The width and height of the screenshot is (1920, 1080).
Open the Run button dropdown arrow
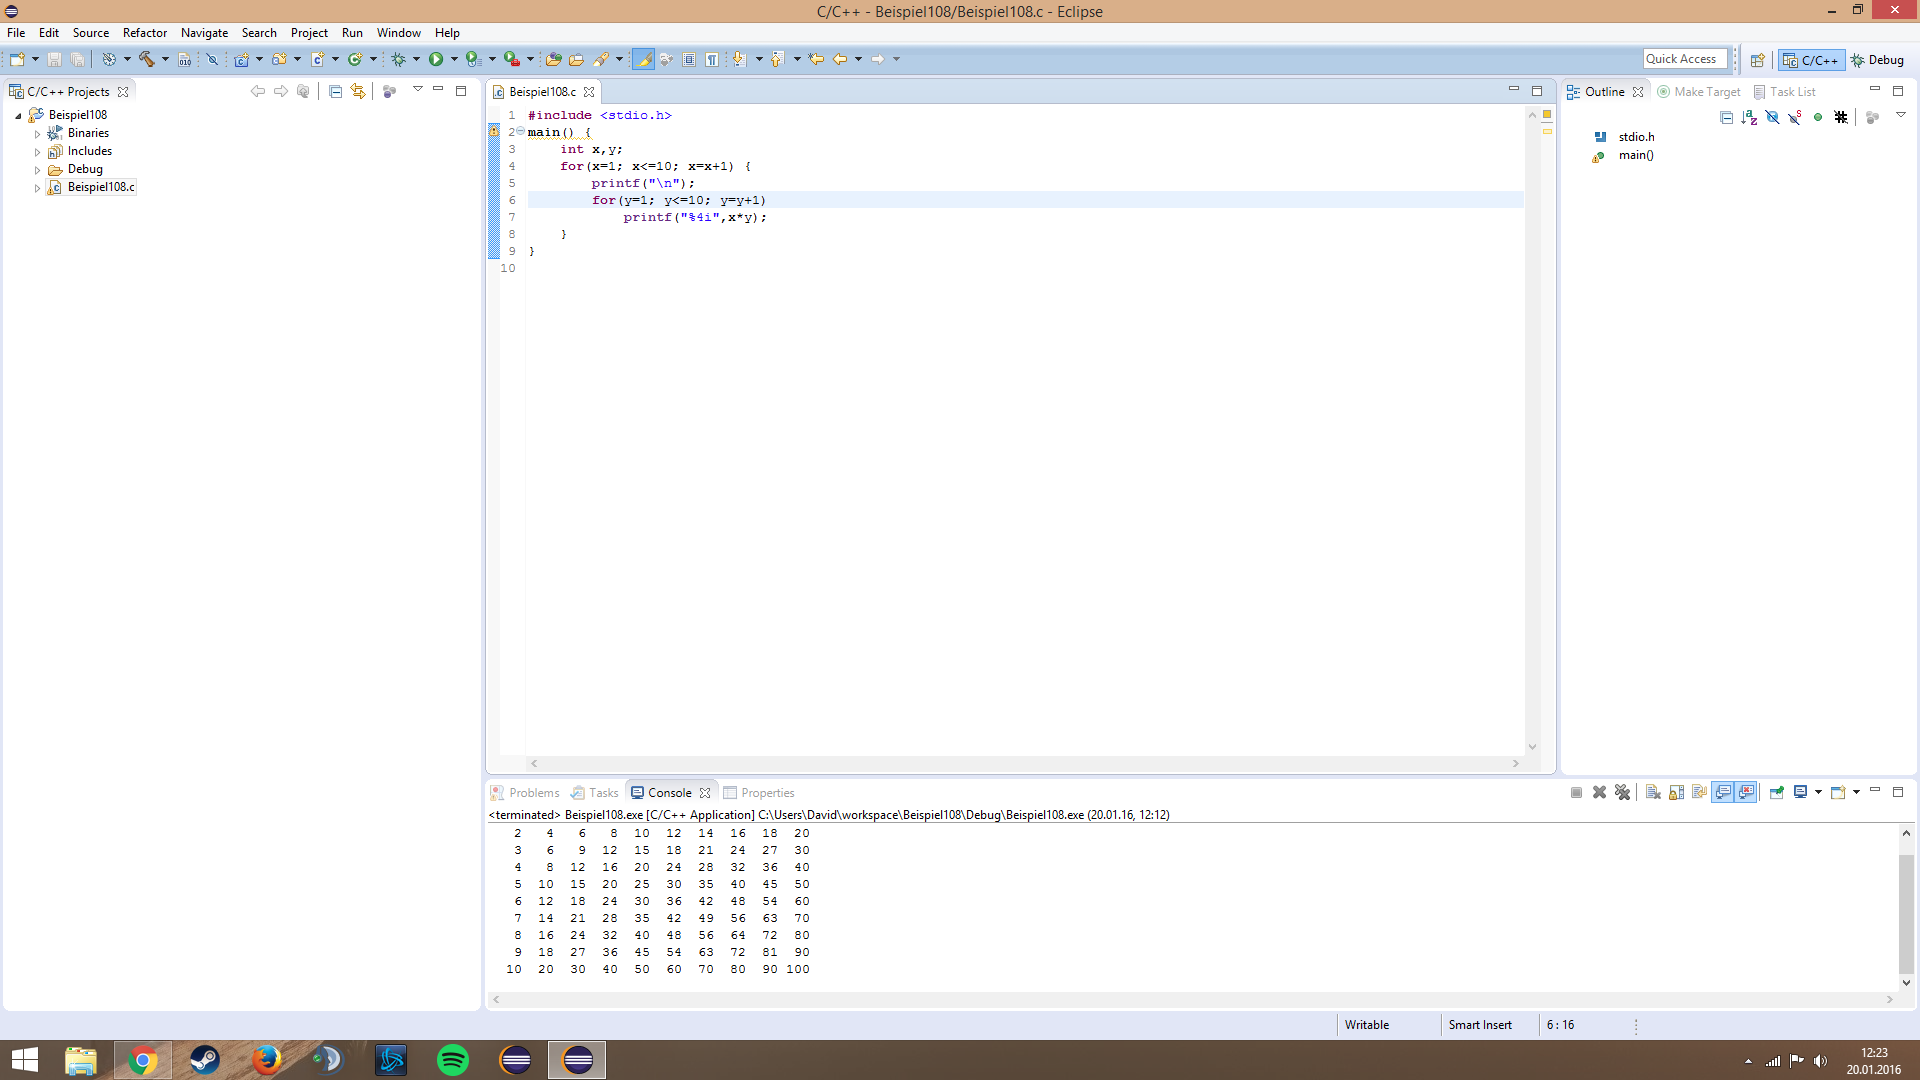pyautogui.click(x=454, y=59)
